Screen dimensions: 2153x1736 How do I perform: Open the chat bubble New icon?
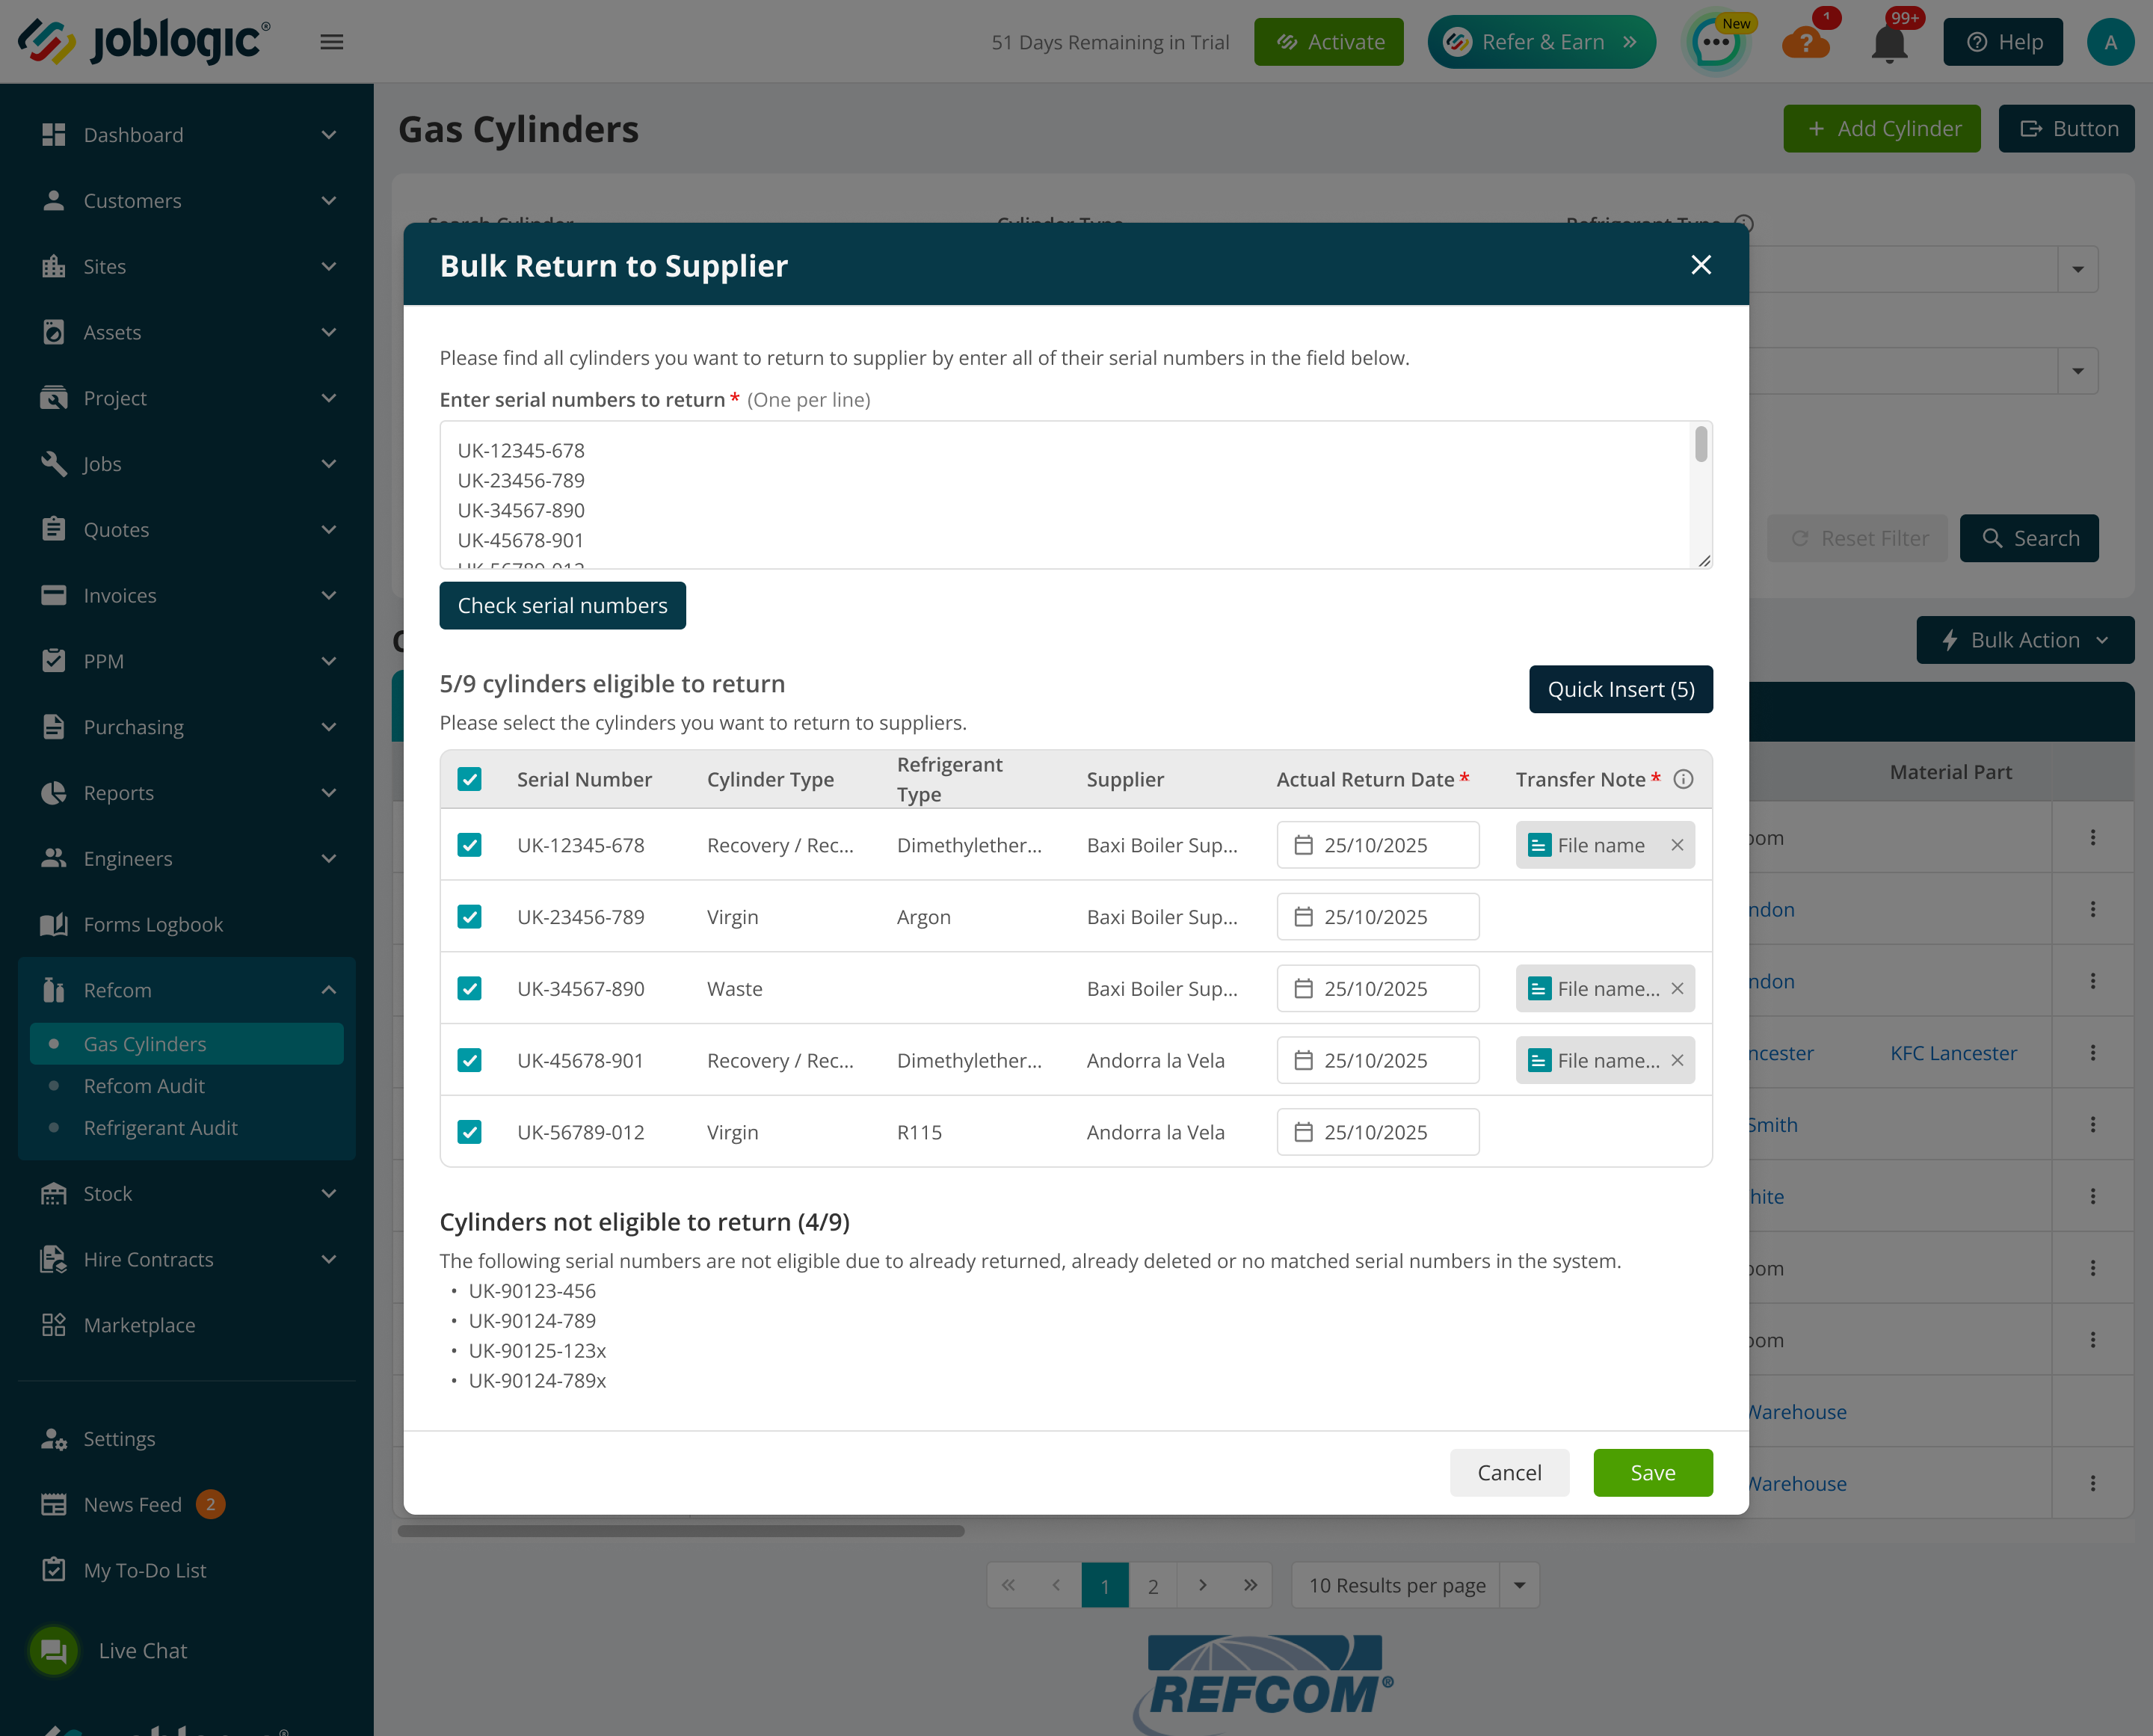(1716, 43)
